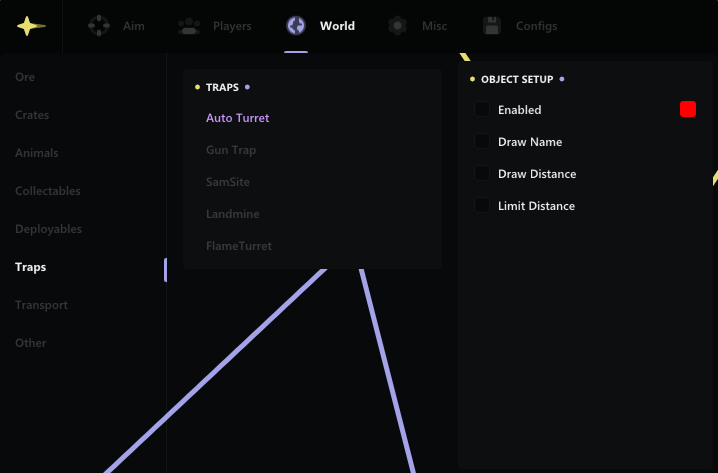
Task: Choose Gun Trap from traps list
Action: 231,150
